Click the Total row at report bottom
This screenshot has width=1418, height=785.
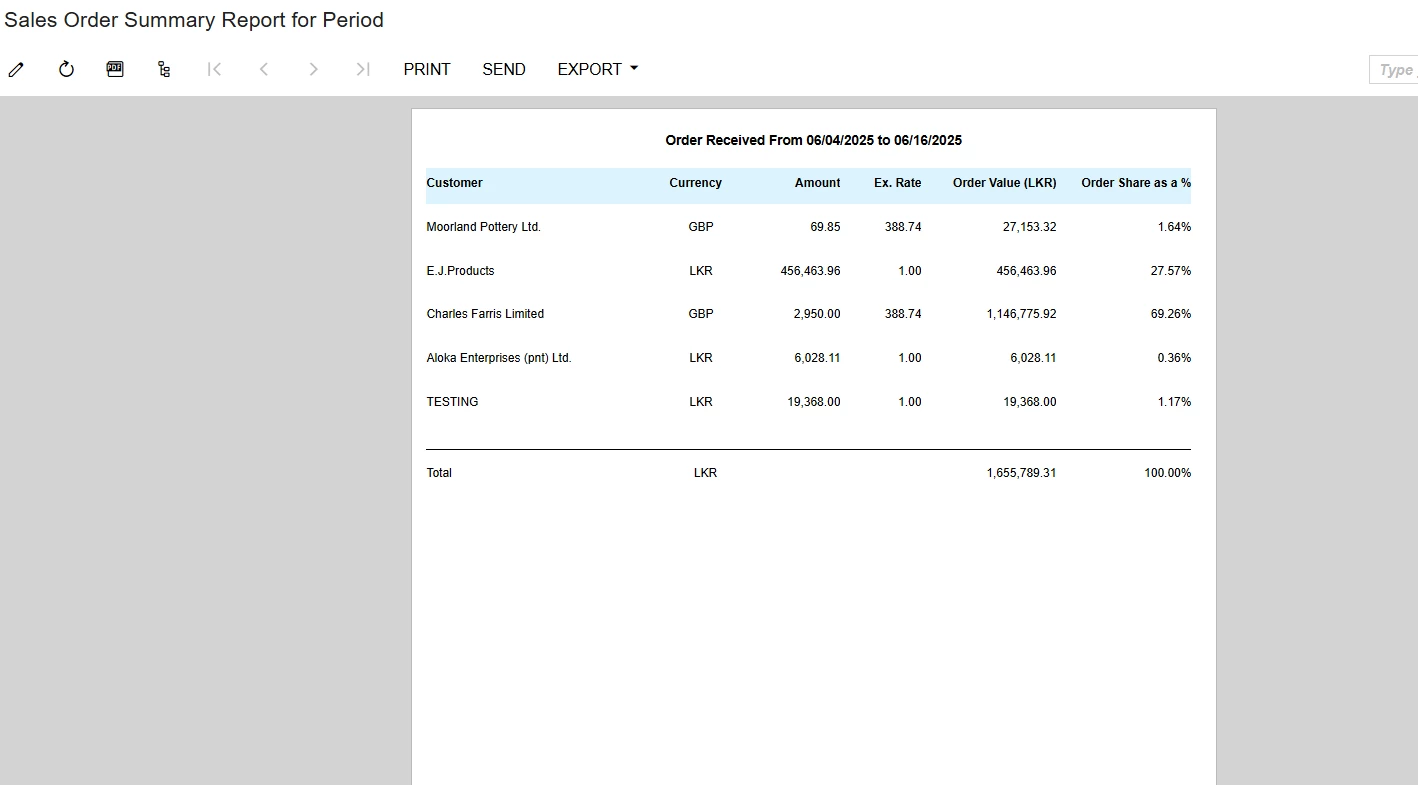pos(438,472)
